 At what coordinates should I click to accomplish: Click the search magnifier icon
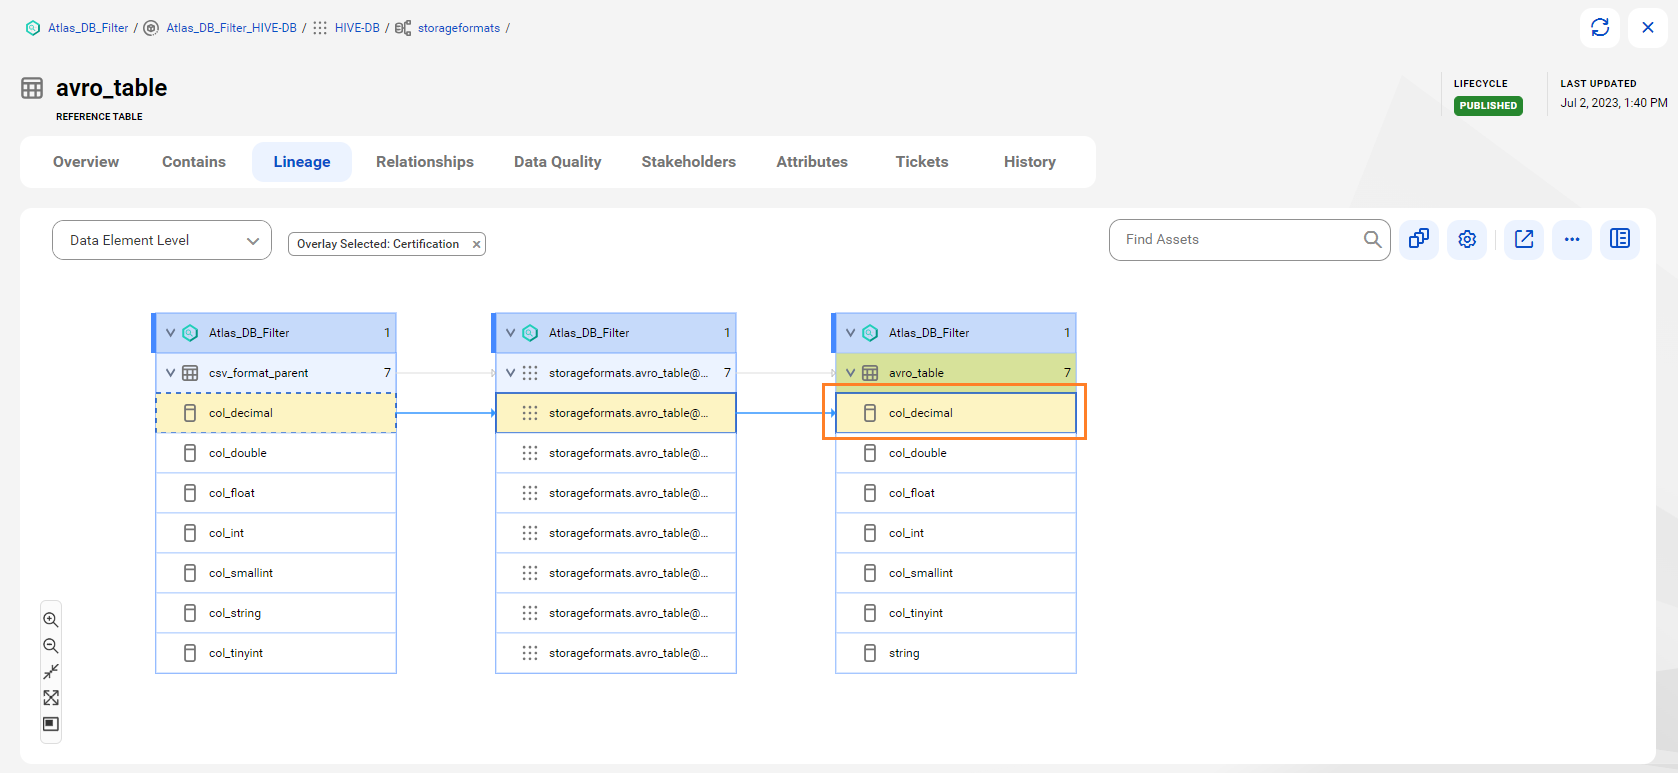(x=1373, y=239)
